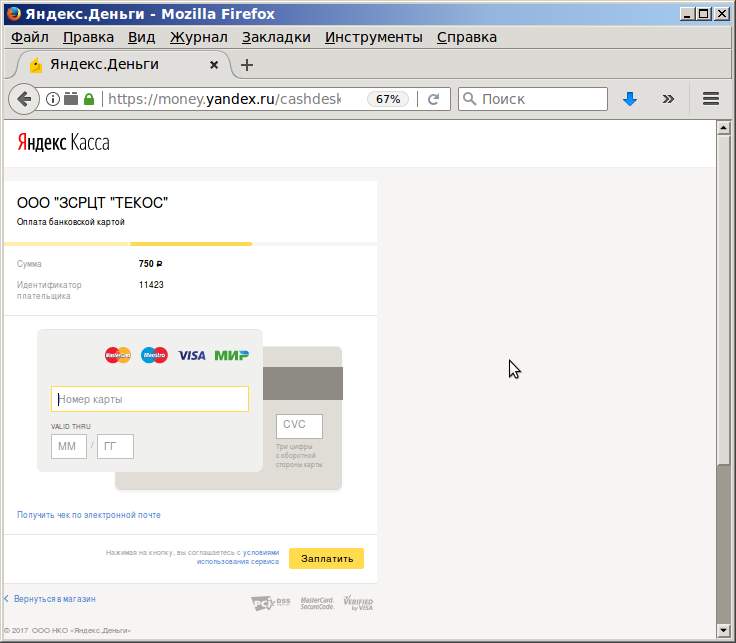
Task: Open a new tab with plus button
Action: [x=247, y=65]
